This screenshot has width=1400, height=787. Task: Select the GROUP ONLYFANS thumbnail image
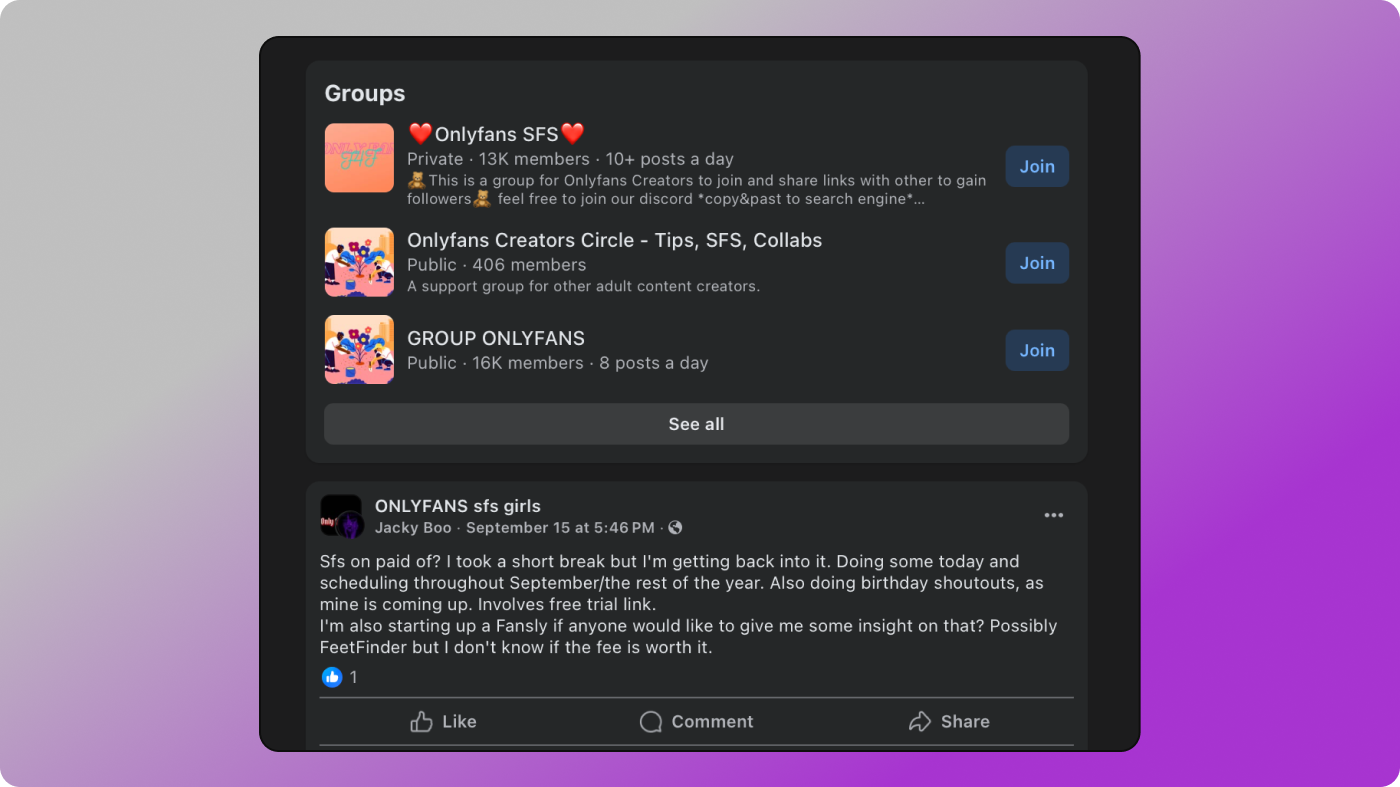click(359, 350)
